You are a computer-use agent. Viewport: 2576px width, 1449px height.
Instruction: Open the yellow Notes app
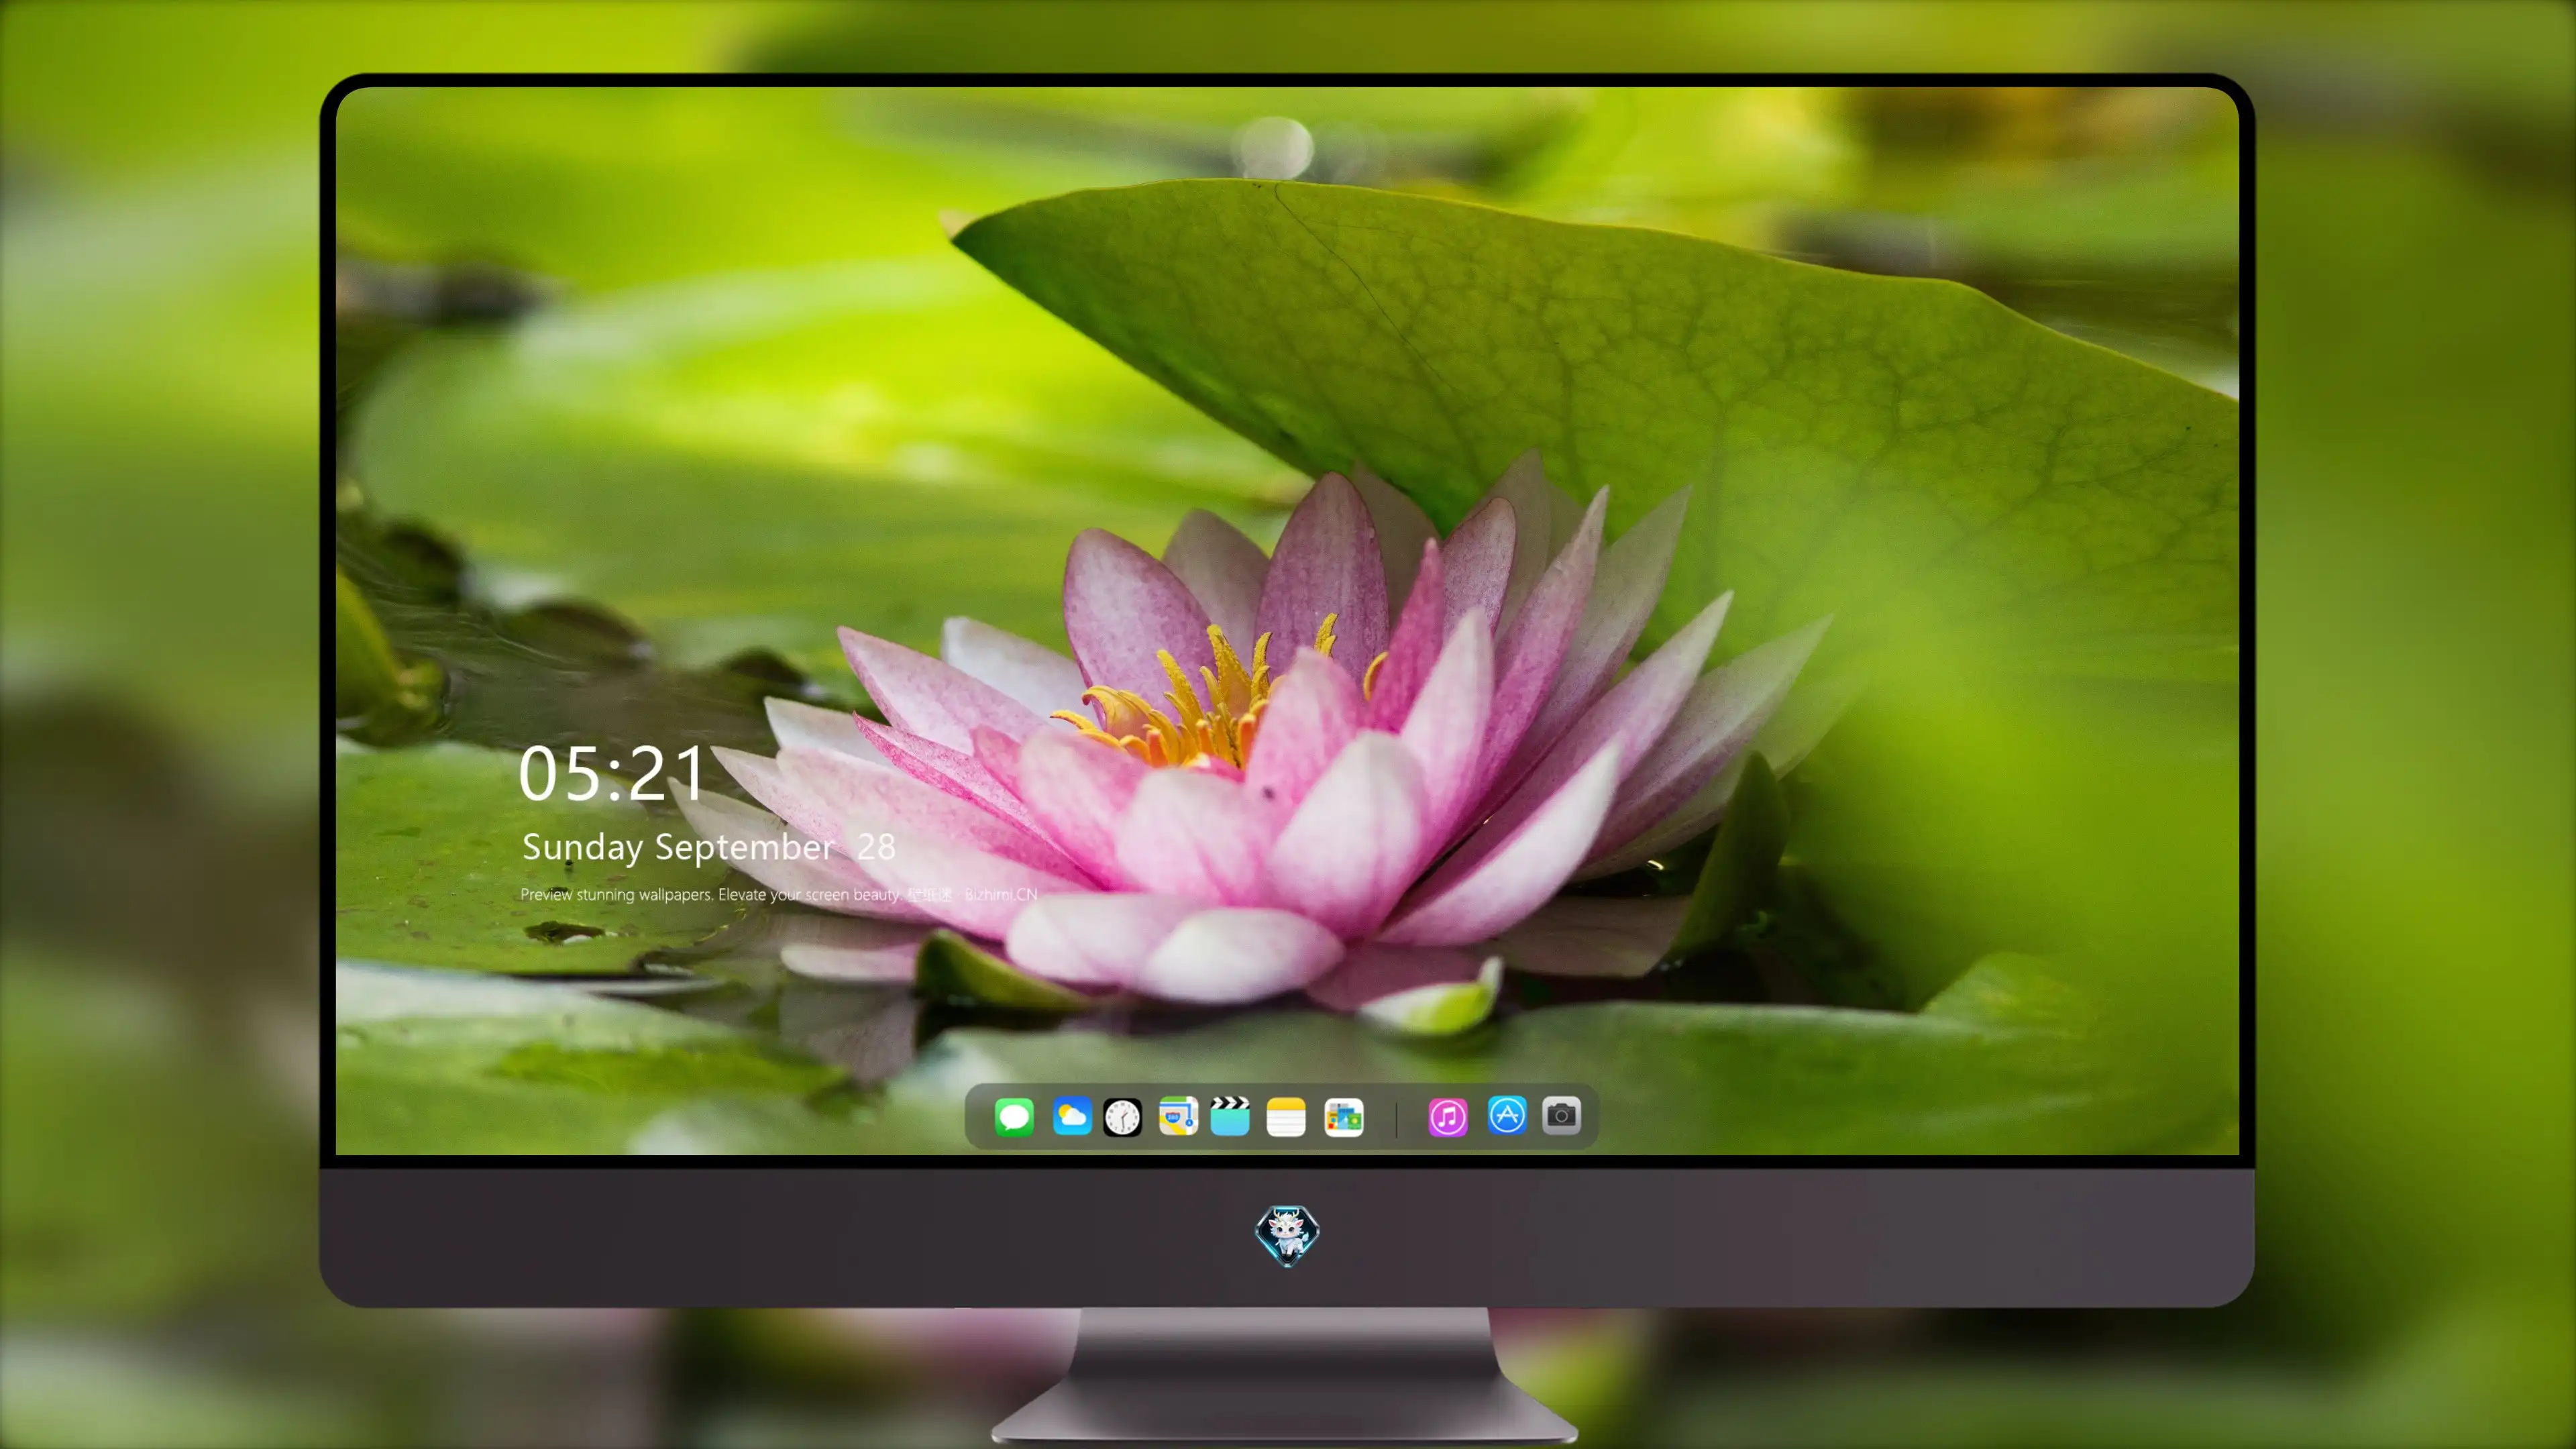point(1286,1116)
